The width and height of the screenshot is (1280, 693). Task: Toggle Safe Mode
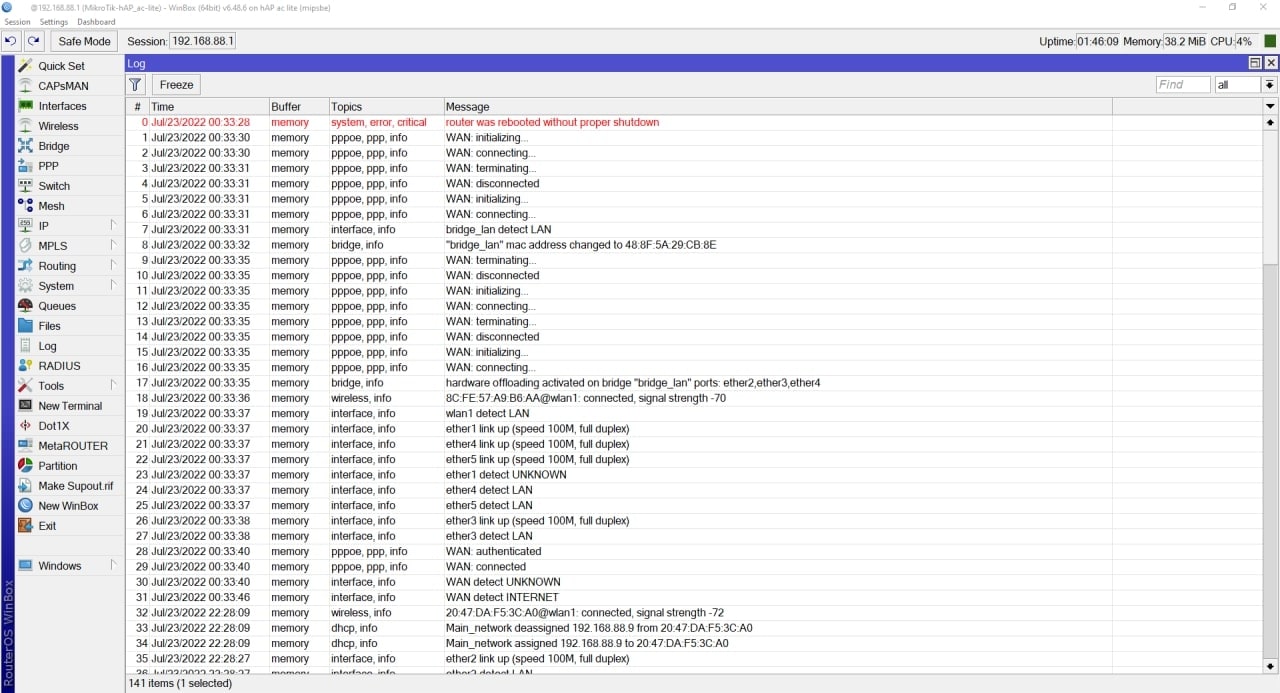tap(84, 41)
